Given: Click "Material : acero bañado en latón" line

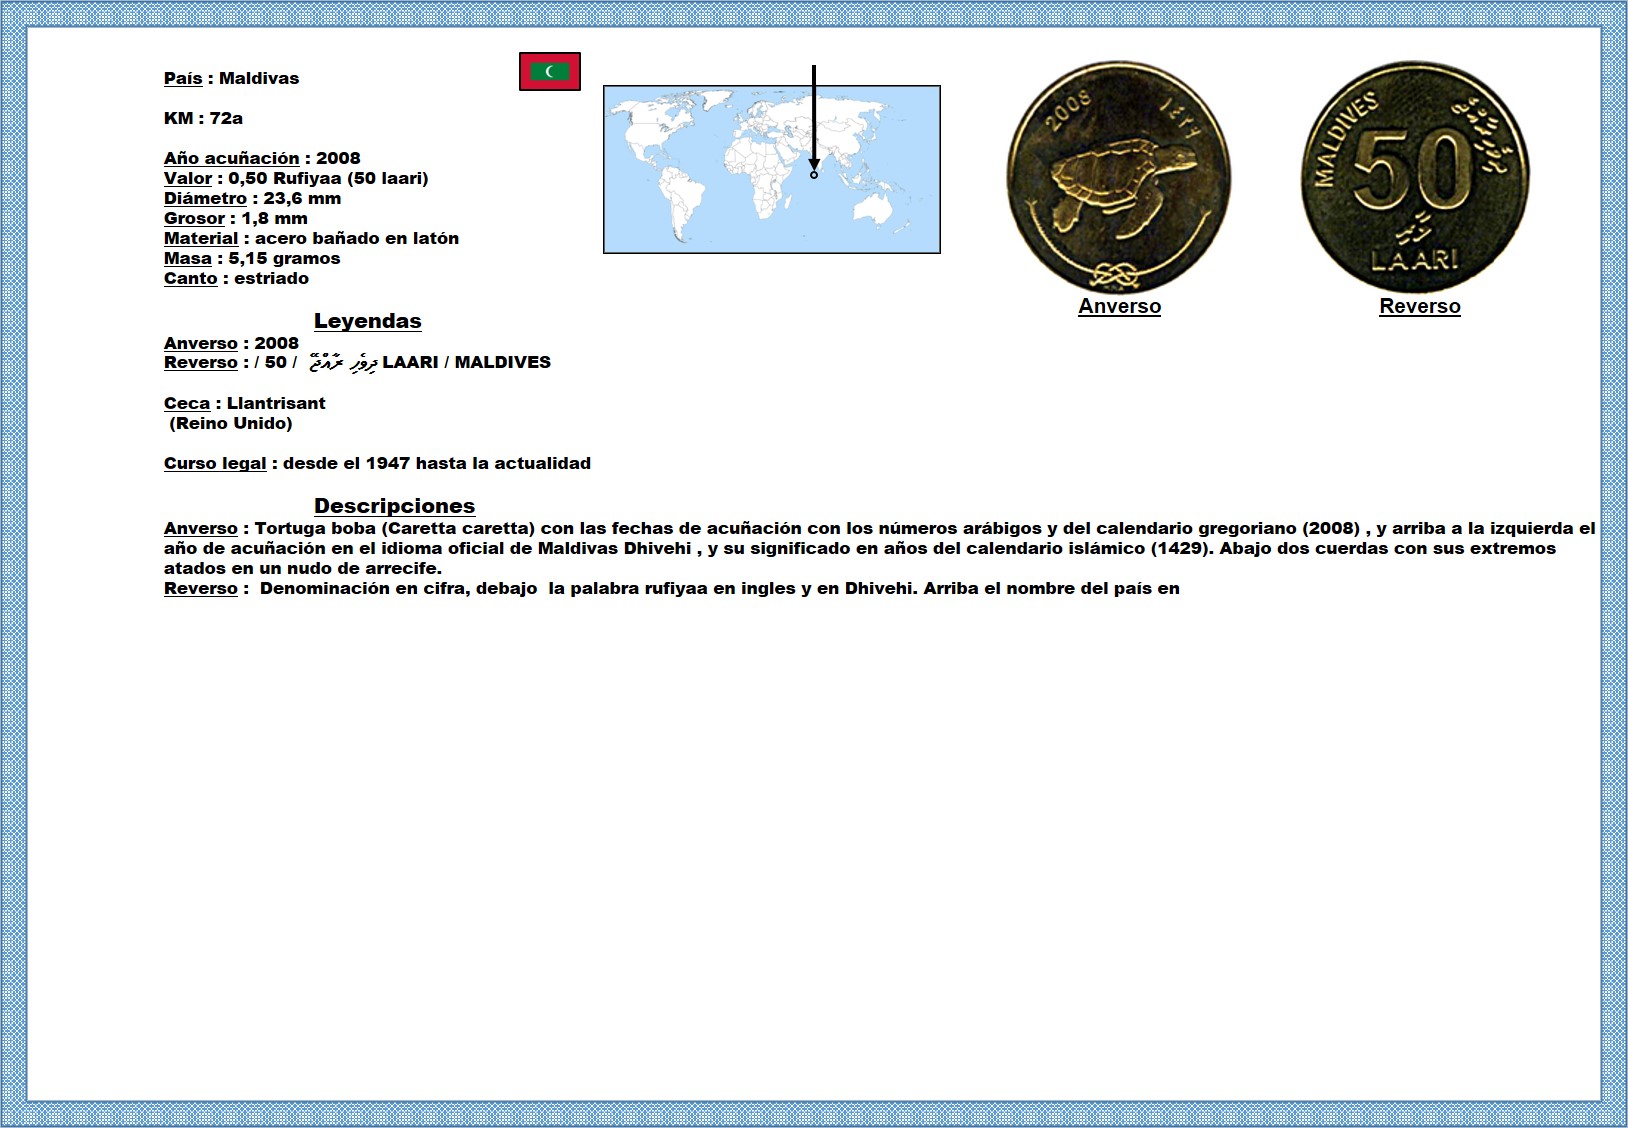Looking at the screenshot, I should coord(311,238).
